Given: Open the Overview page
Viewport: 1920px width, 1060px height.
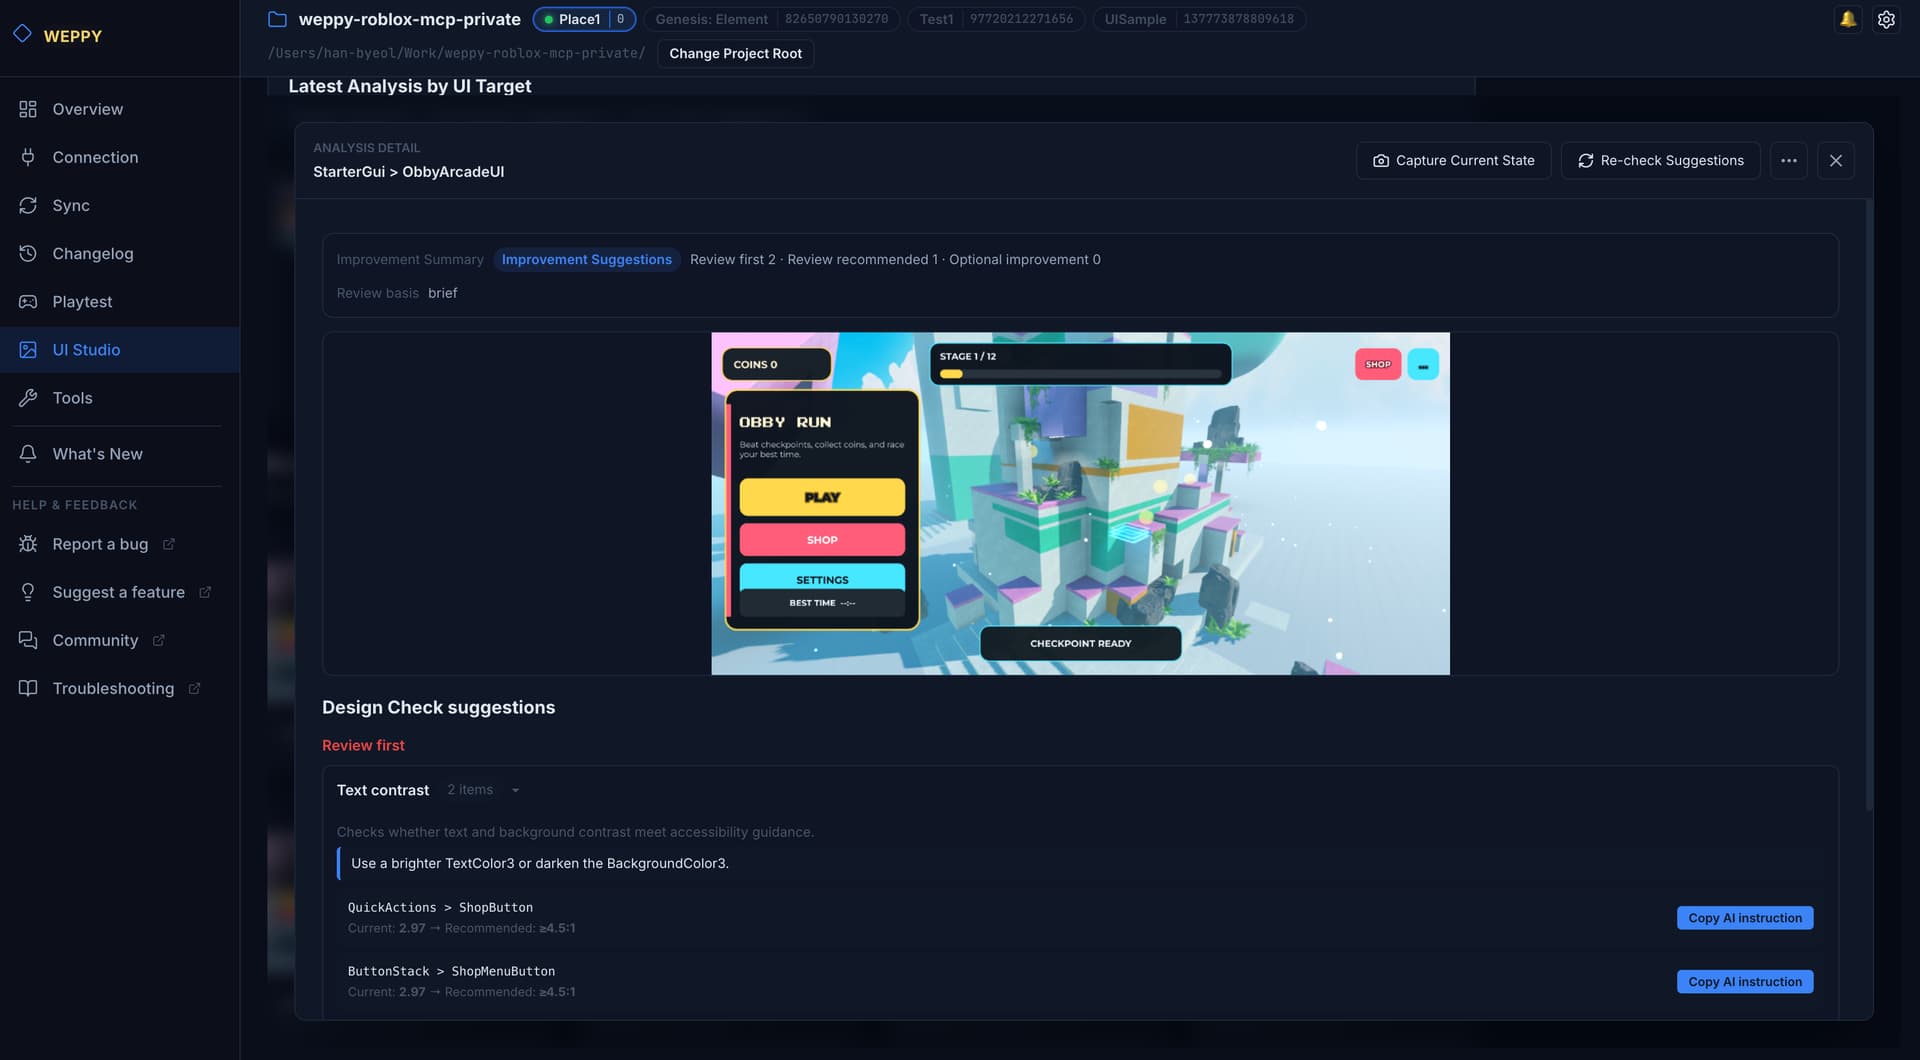Looking at the screenshot, I should [x=120, y=109].
